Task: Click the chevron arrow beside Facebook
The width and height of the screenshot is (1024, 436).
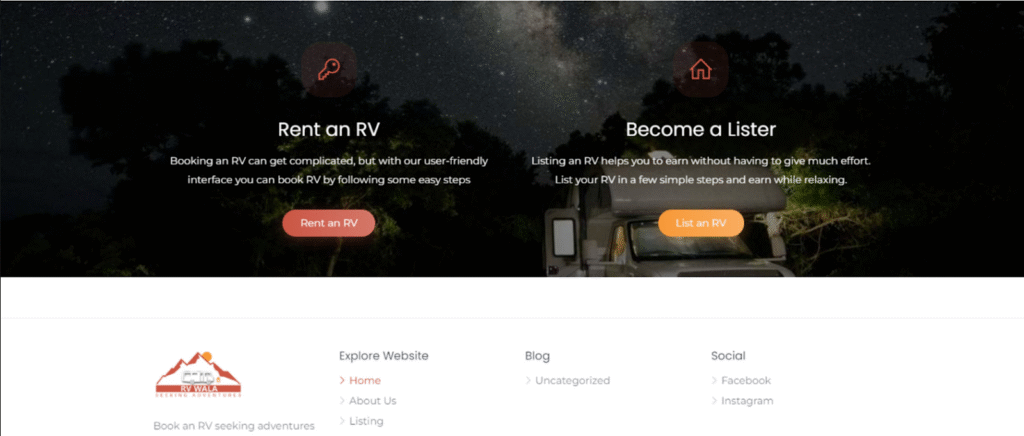Action: [714, 381]
